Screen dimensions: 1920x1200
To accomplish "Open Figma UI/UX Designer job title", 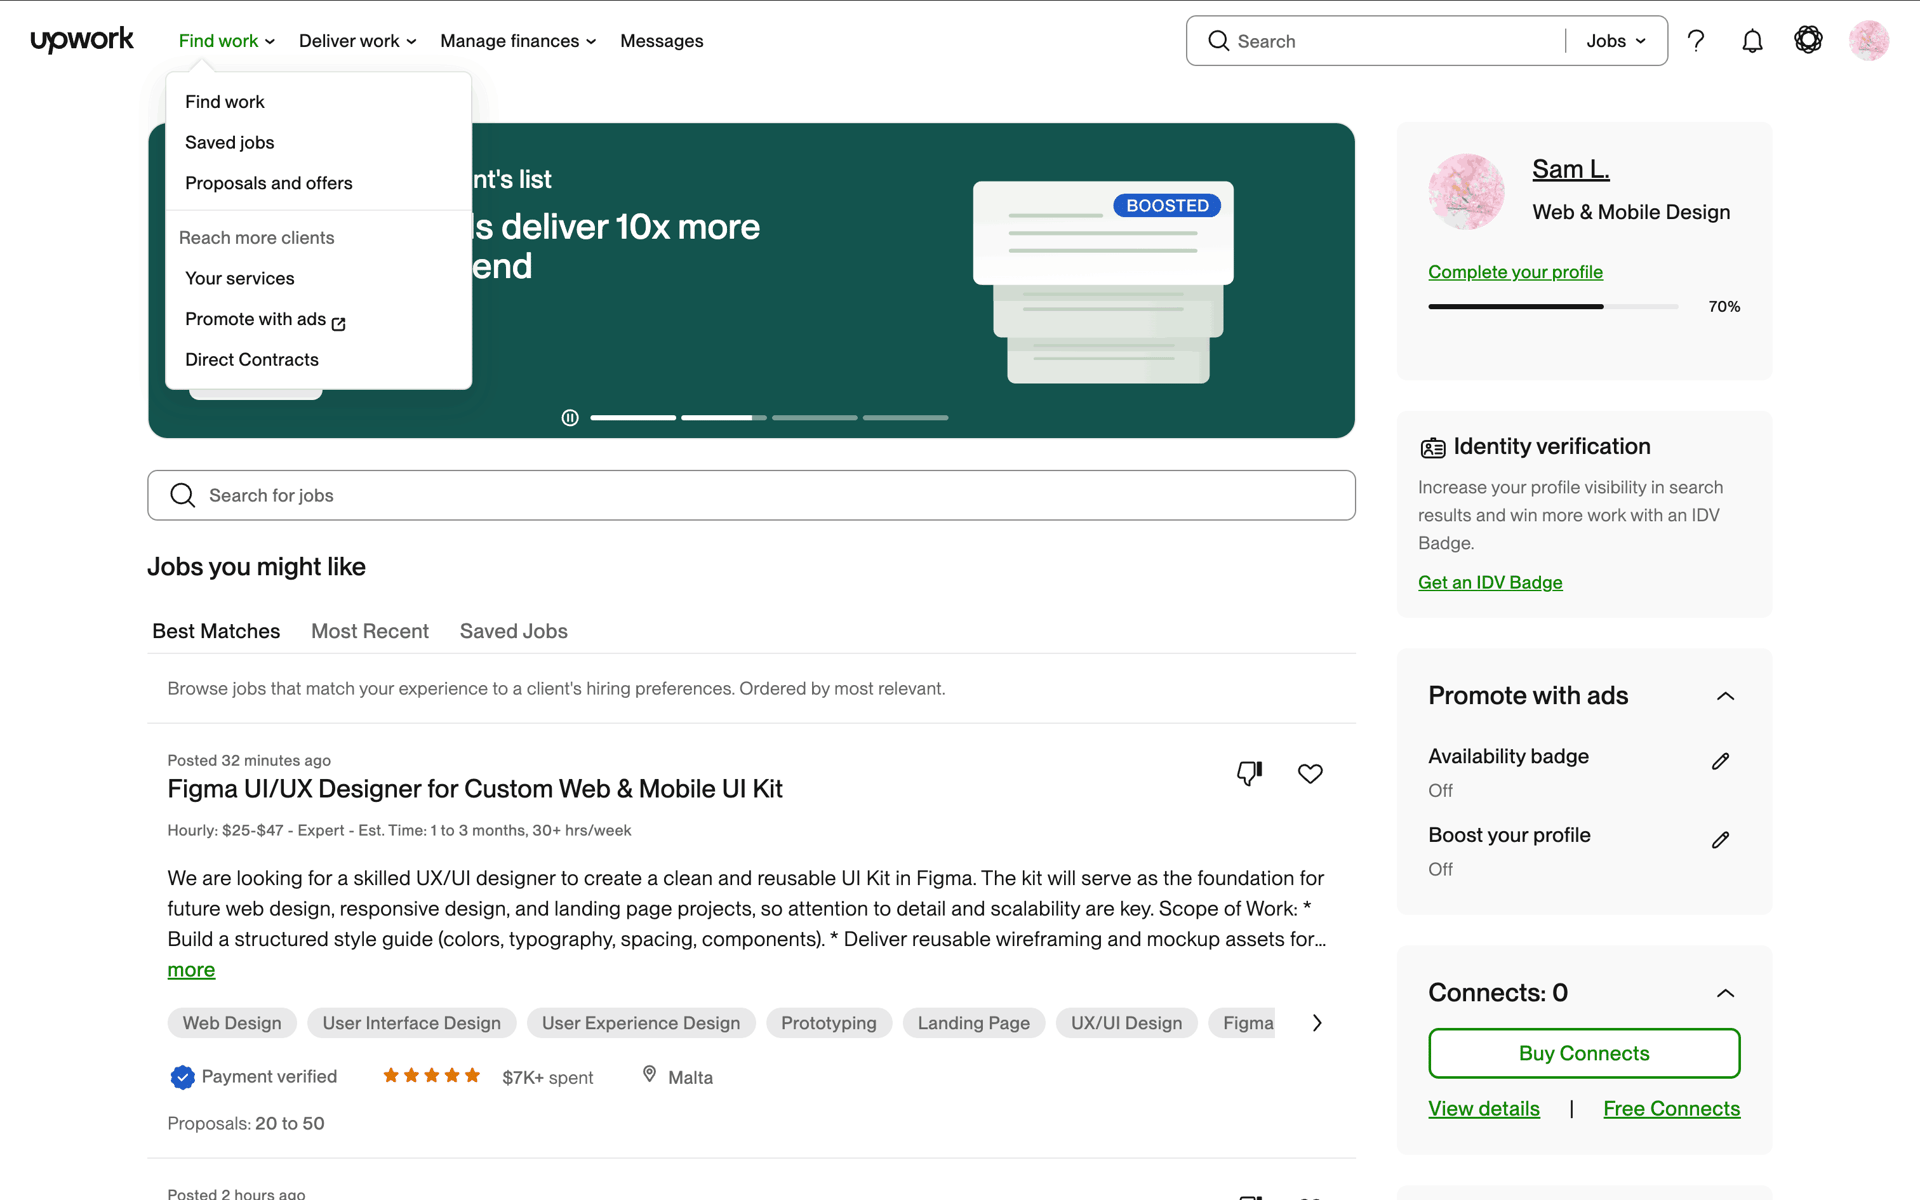I will 475,789.
